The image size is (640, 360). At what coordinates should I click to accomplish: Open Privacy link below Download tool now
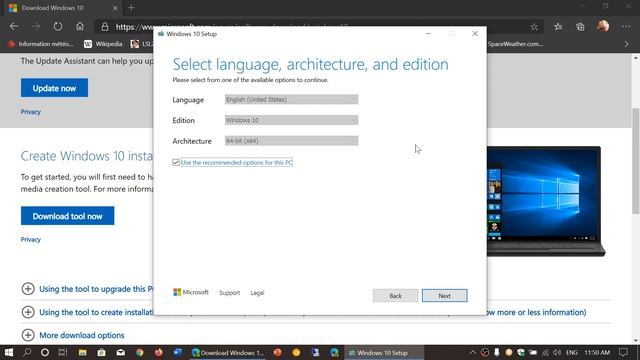[x=31, y=240]
